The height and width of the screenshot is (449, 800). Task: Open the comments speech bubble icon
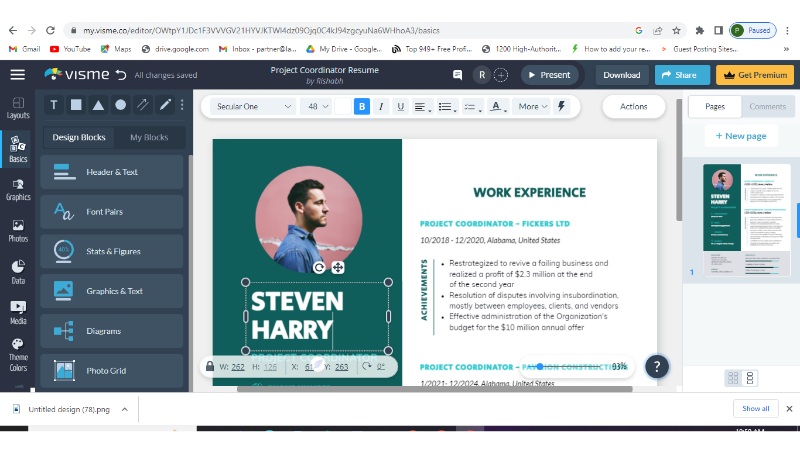[x=458, y=75]
